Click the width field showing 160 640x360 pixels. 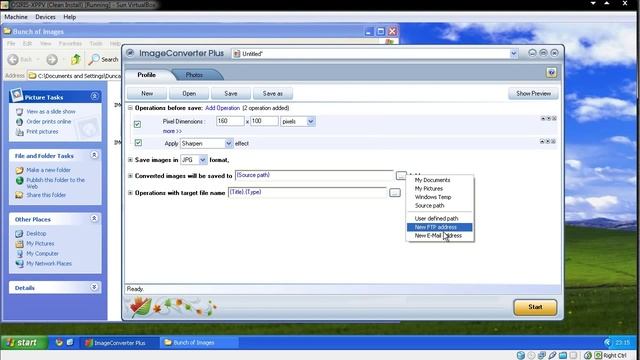point(230,121)
